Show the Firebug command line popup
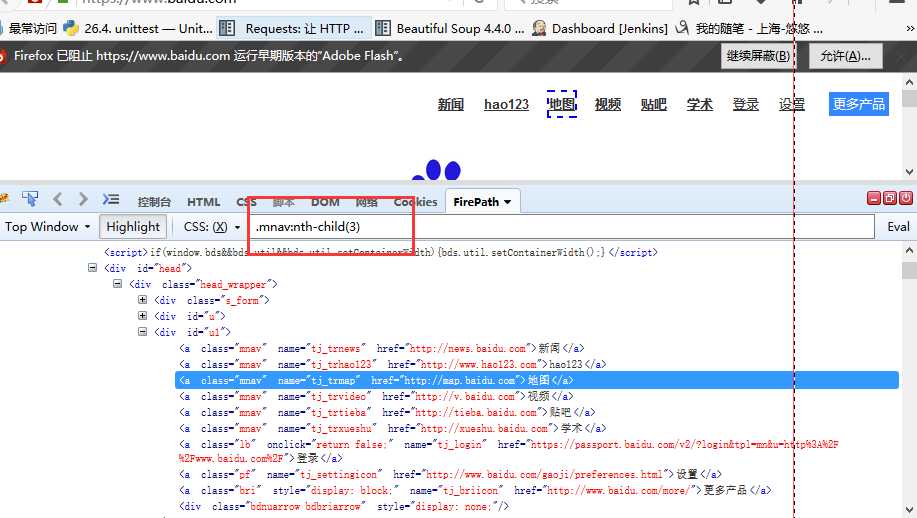The image size is (917, 518). coord(111,199)
